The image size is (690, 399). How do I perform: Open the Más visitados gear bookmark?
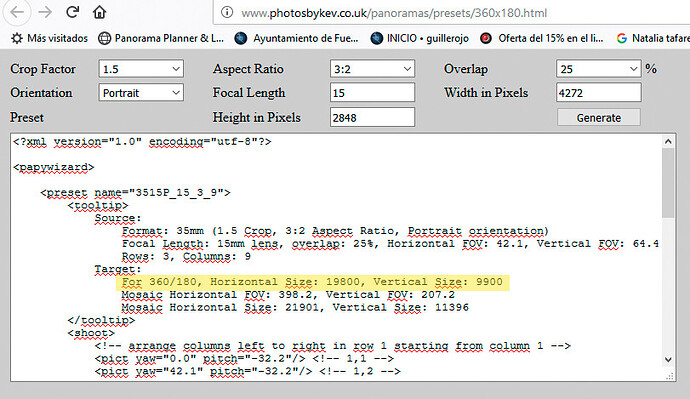pos(49,38)
